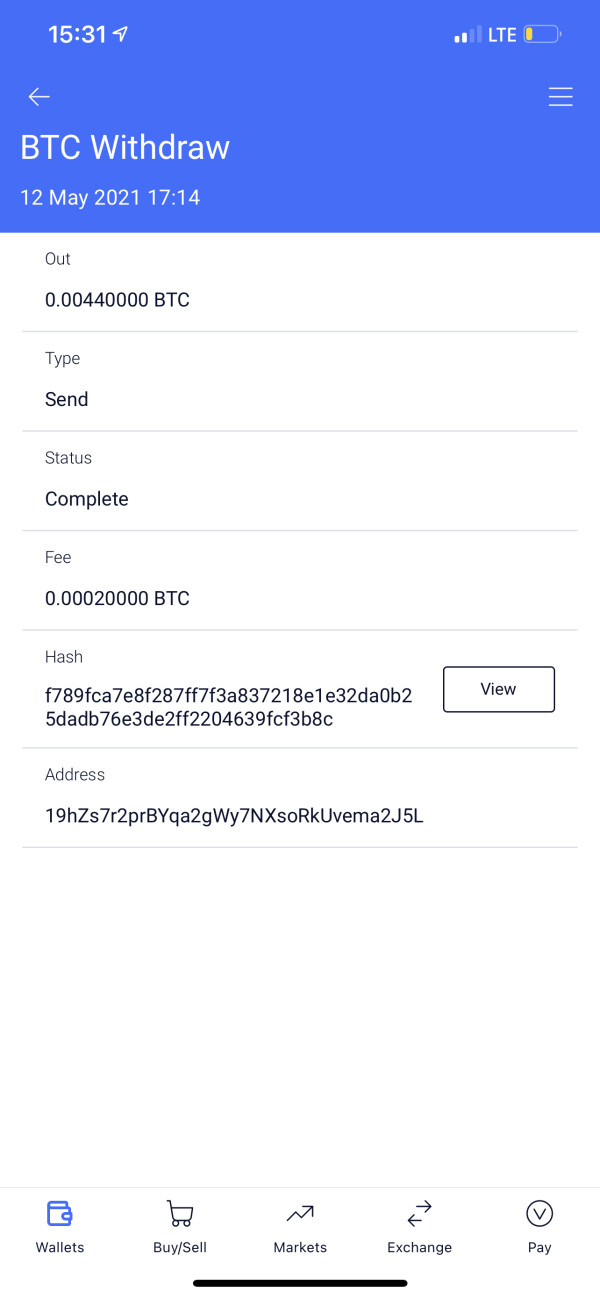Image resolution: width=600 pixels, height=1298 pixels.
Task: Select the transaction hash text
Action: tap(229, 707)
